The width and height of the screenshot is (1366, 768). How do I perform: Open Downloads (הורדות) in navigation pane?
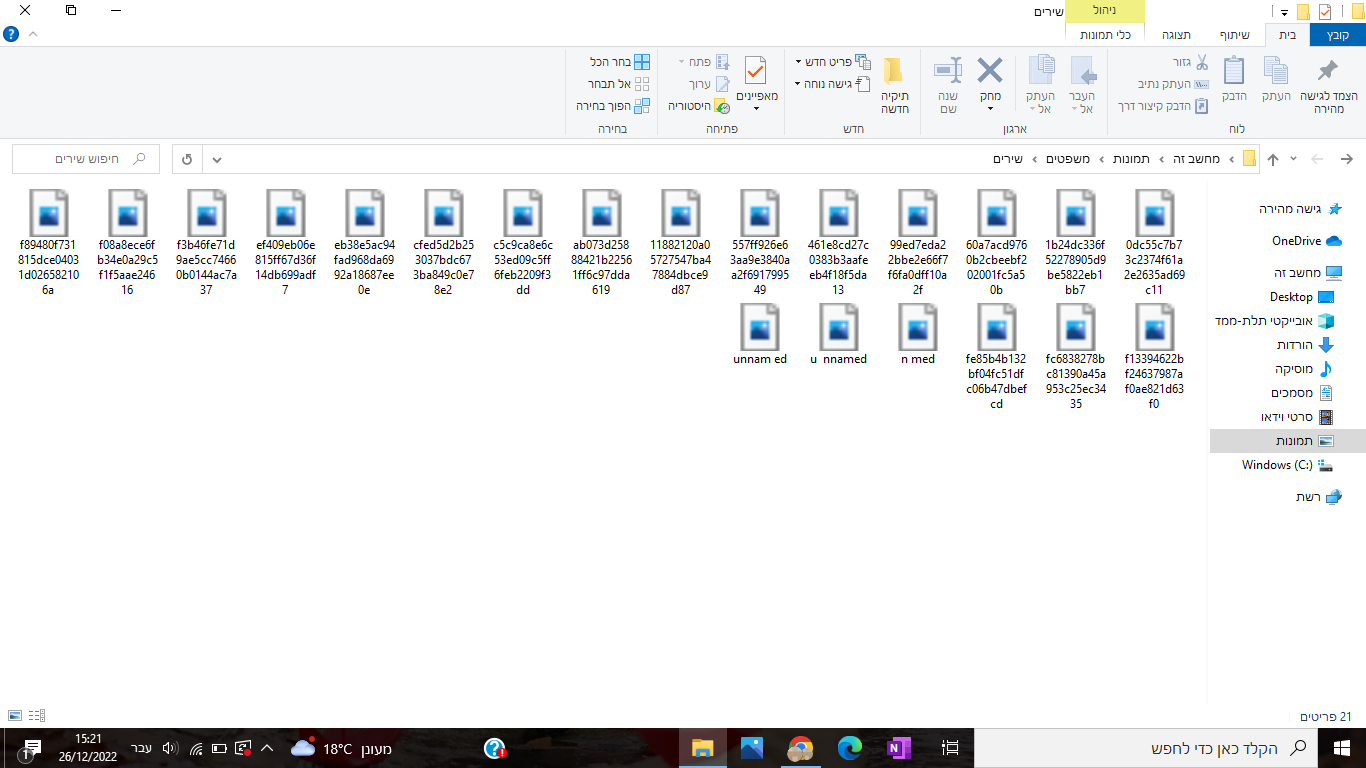pyautogui.click(x=1305, y=345)
